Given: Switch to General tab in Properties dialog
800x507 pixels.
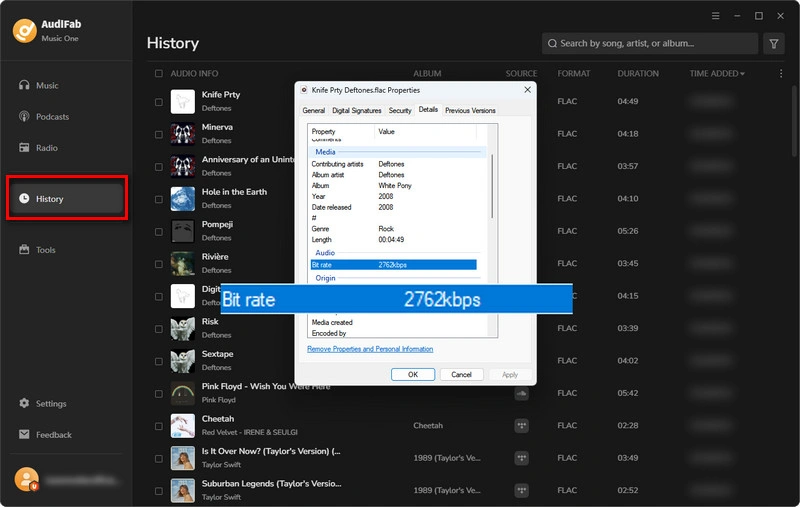Looking at the screenshot, I should (313, 110).
